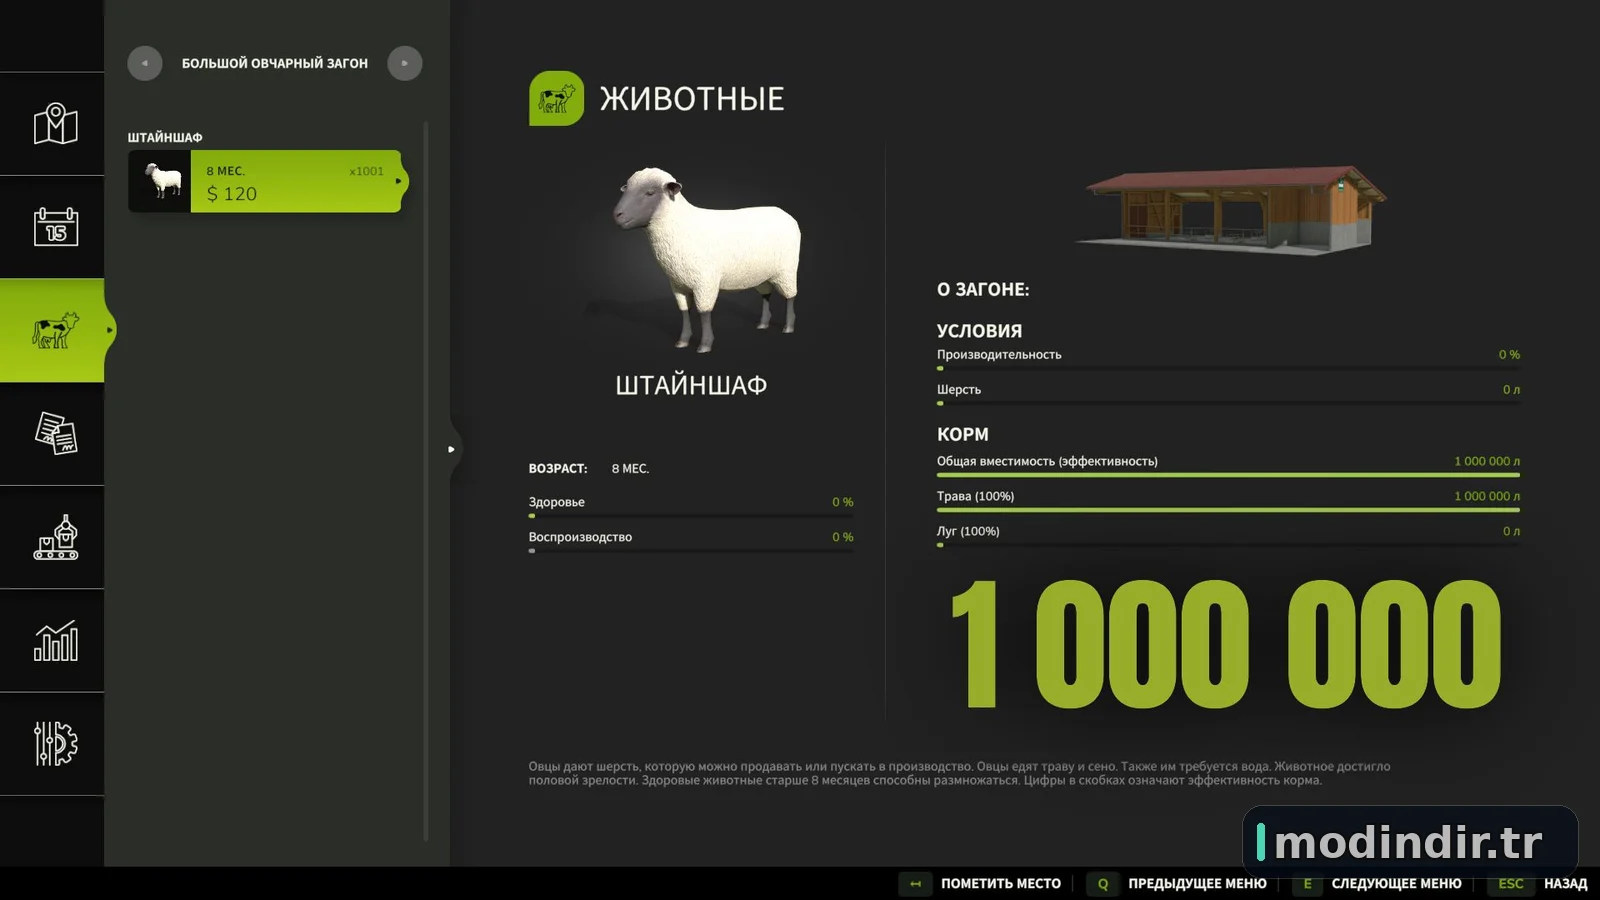
Task: Click the Общая вместимость (эффективность) label
Action: coord(1047,461)
